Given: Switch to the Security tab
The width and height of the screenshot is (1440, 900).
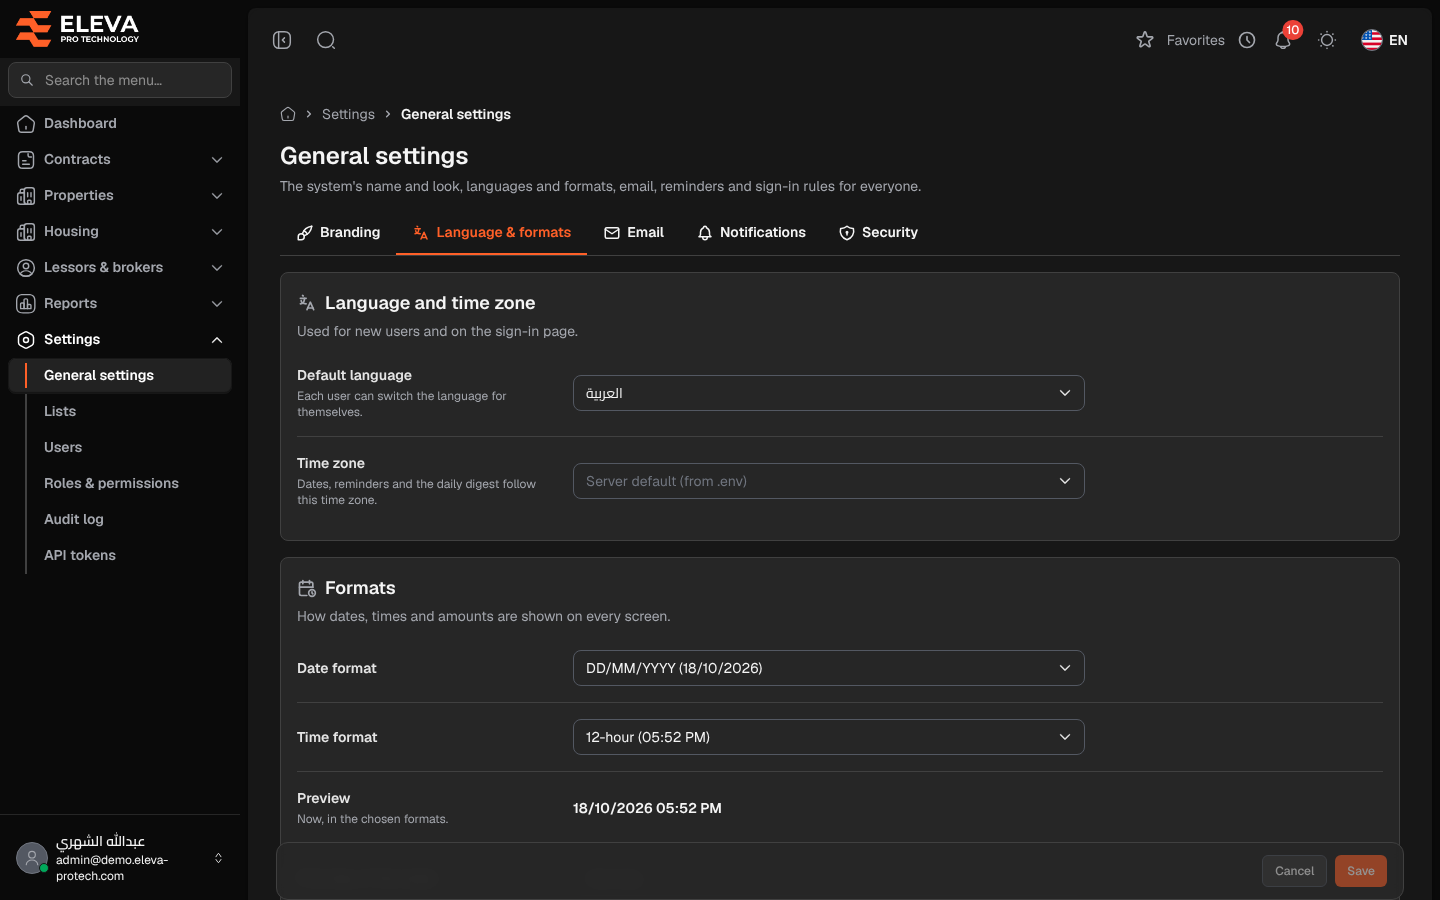Looking at the screenshot, I should click(878, 232).
